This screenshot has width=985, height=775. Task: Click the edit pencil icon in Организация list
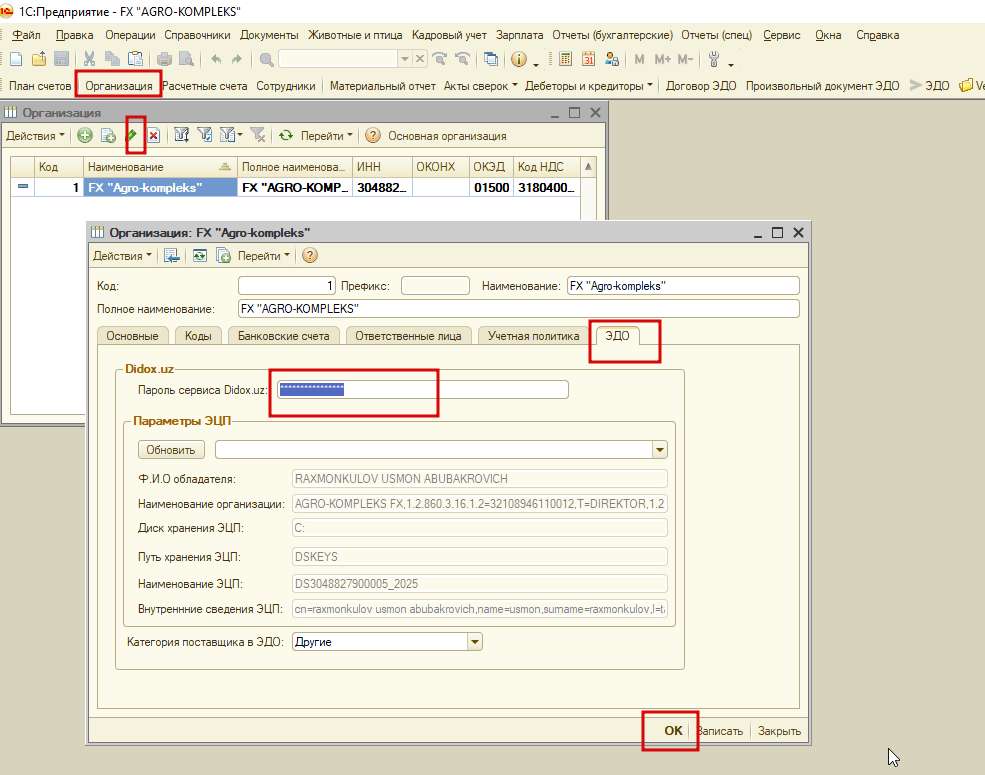point(132,135)
